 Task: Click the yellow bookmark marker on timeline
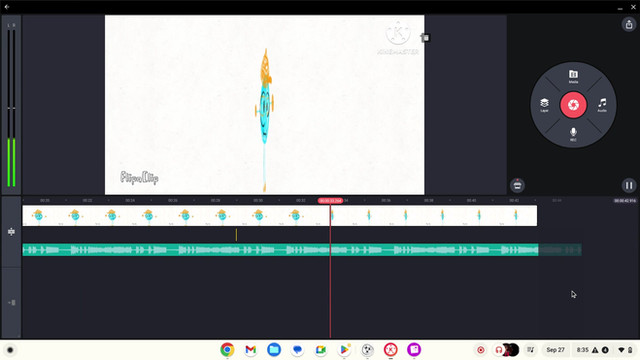click(x=236, y=235)
